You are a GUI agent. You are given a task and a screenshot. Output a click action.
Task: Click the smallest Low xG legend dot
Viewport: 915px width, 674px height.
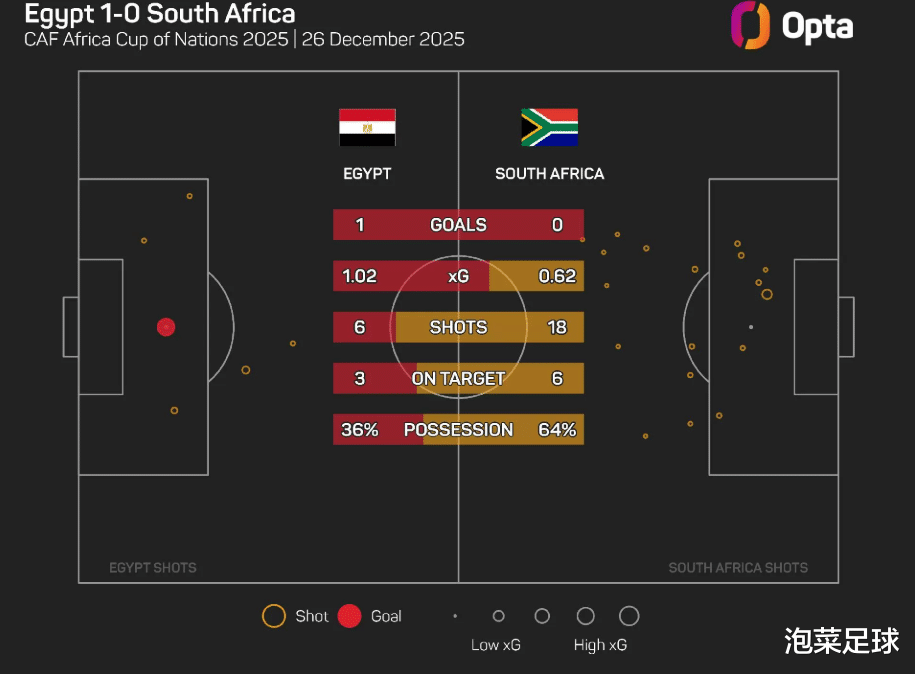point(455,616)
